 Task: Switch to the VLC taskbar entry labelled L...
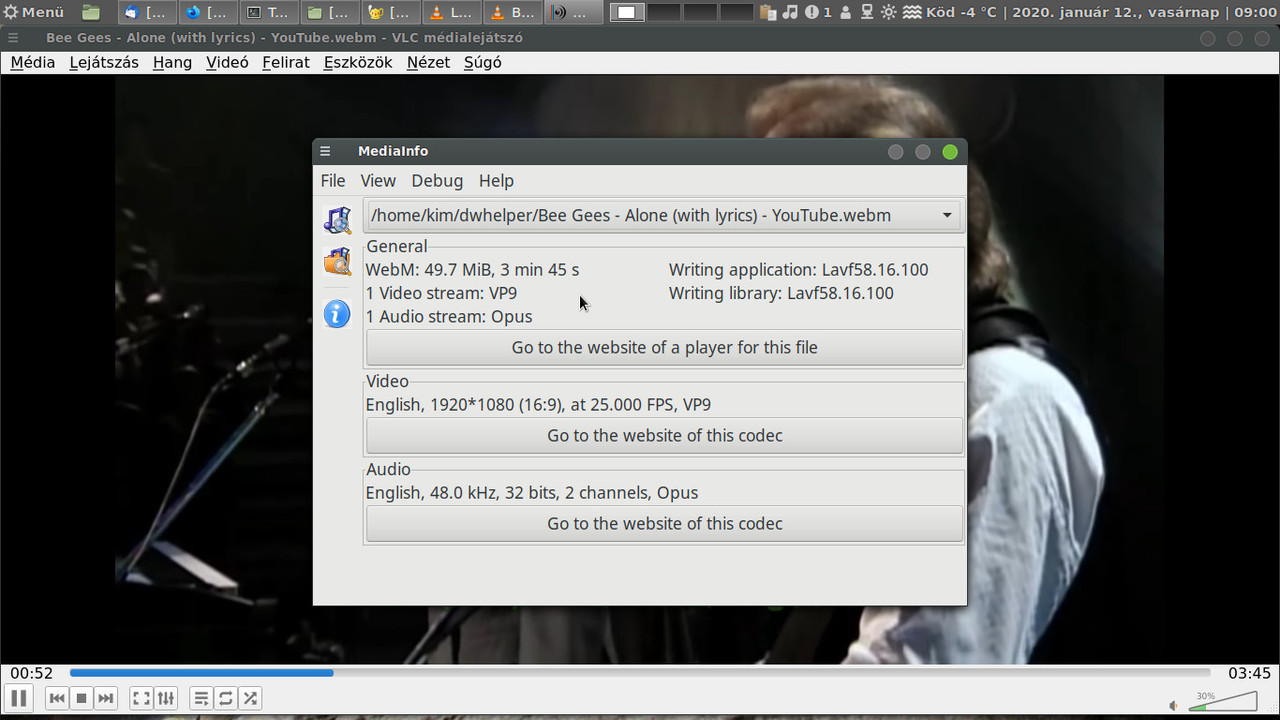pos(453,12)
